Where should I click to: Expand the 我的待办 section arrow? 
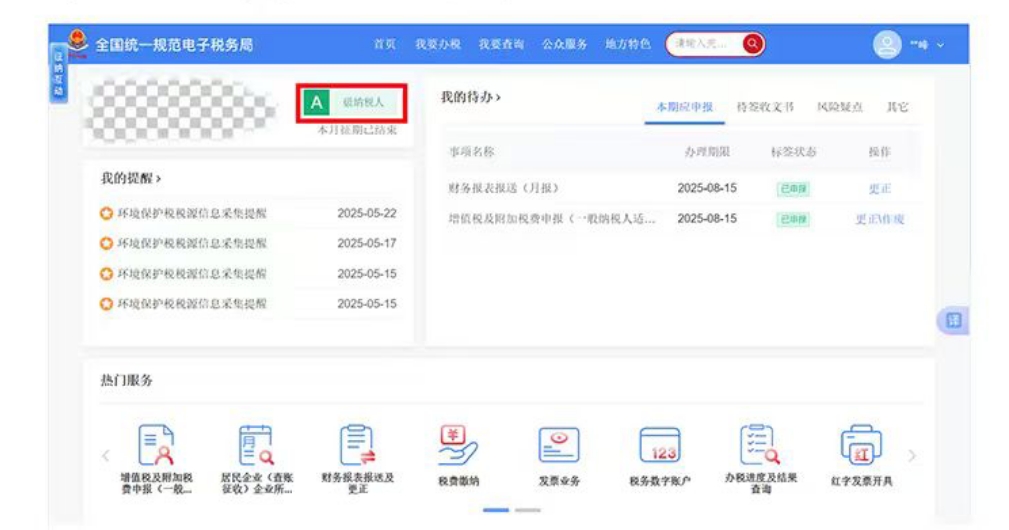click(x=498, y=97)
